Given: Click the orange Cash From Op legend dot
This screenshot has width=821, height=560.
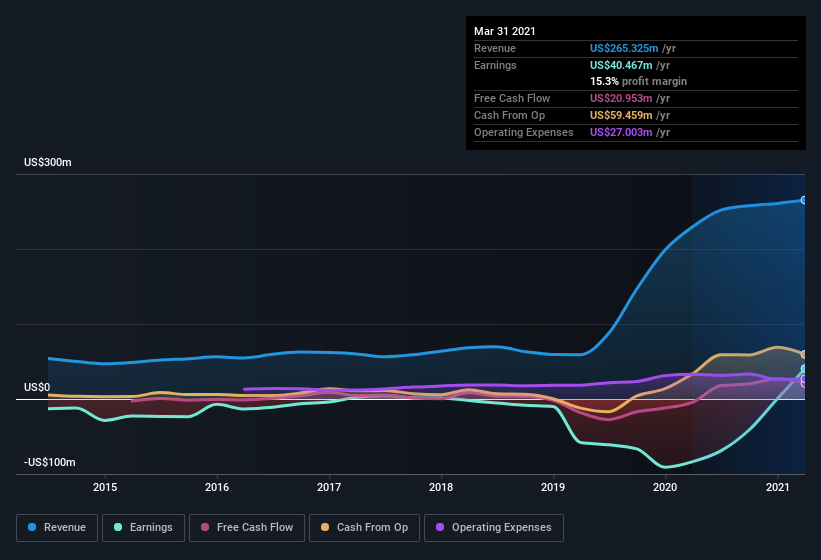Looking at the screenshot, I should pyautogui.click(x=327, y=527).
